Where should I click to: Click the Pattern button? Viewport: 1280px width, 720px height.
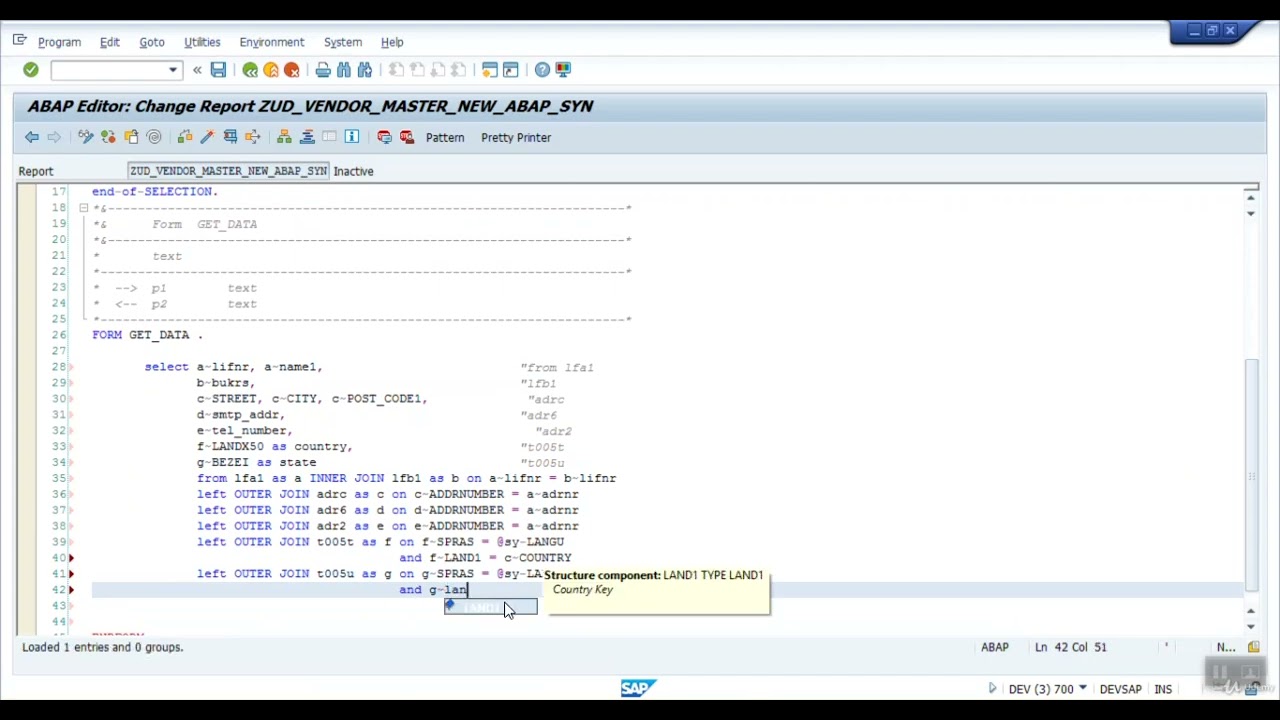(x=445, y=137)
